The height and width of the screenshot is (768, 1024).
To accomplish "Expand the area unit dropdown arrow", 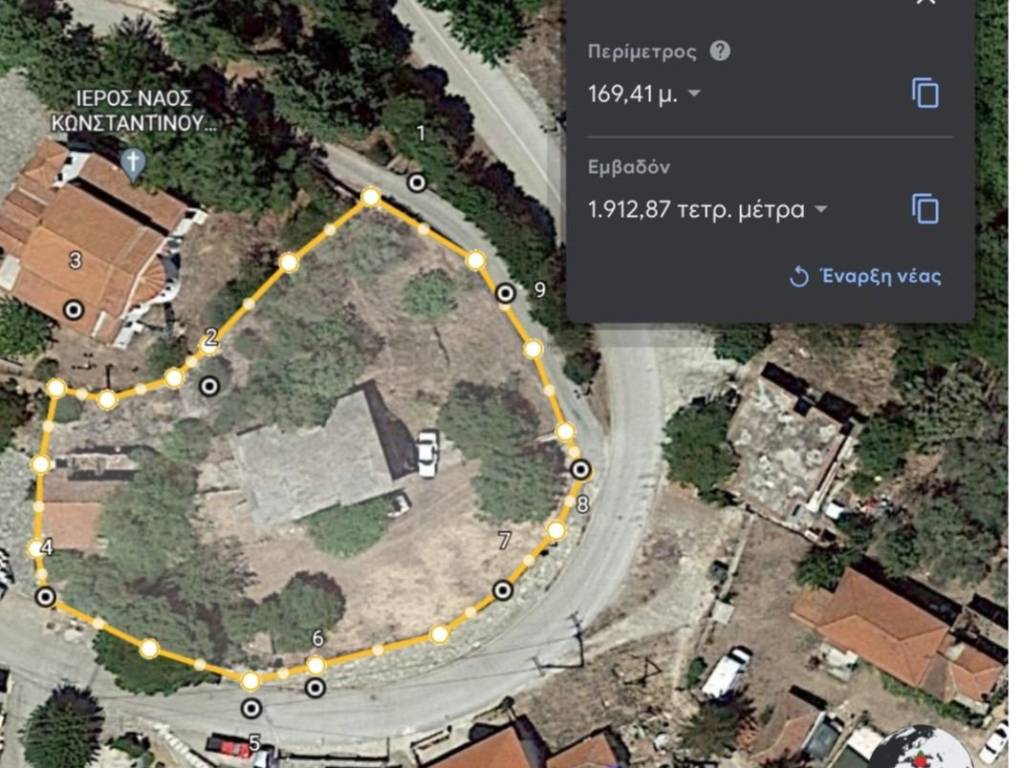I will click(820, 210).
